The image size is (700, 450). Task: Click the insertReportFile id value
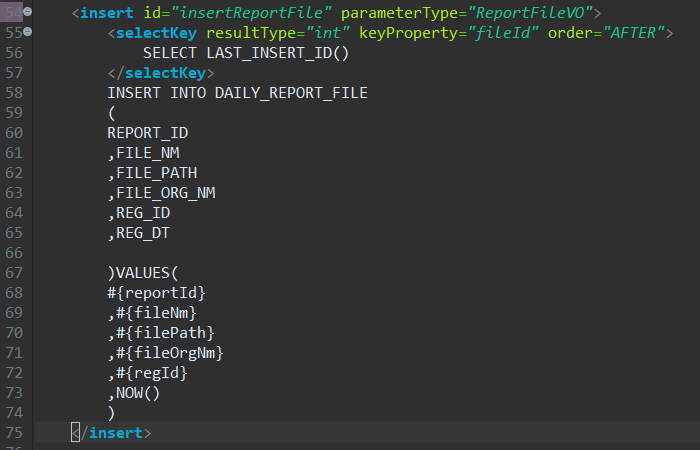point(251,13)
